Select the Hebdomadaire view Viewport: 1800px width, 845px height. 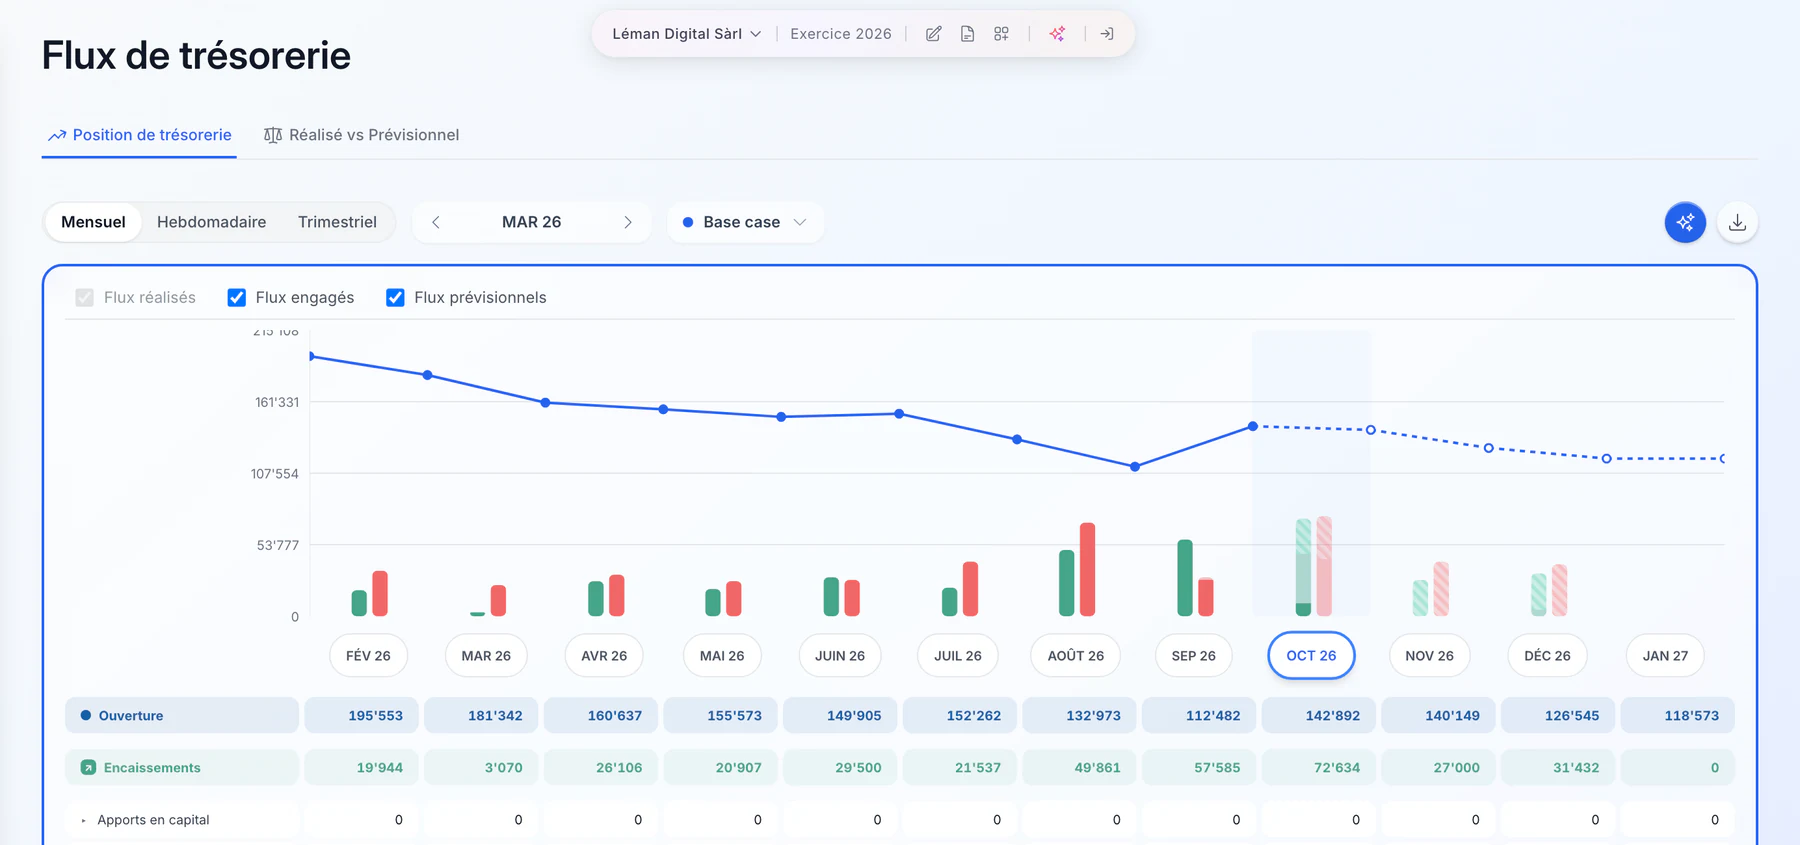point(212,222)
